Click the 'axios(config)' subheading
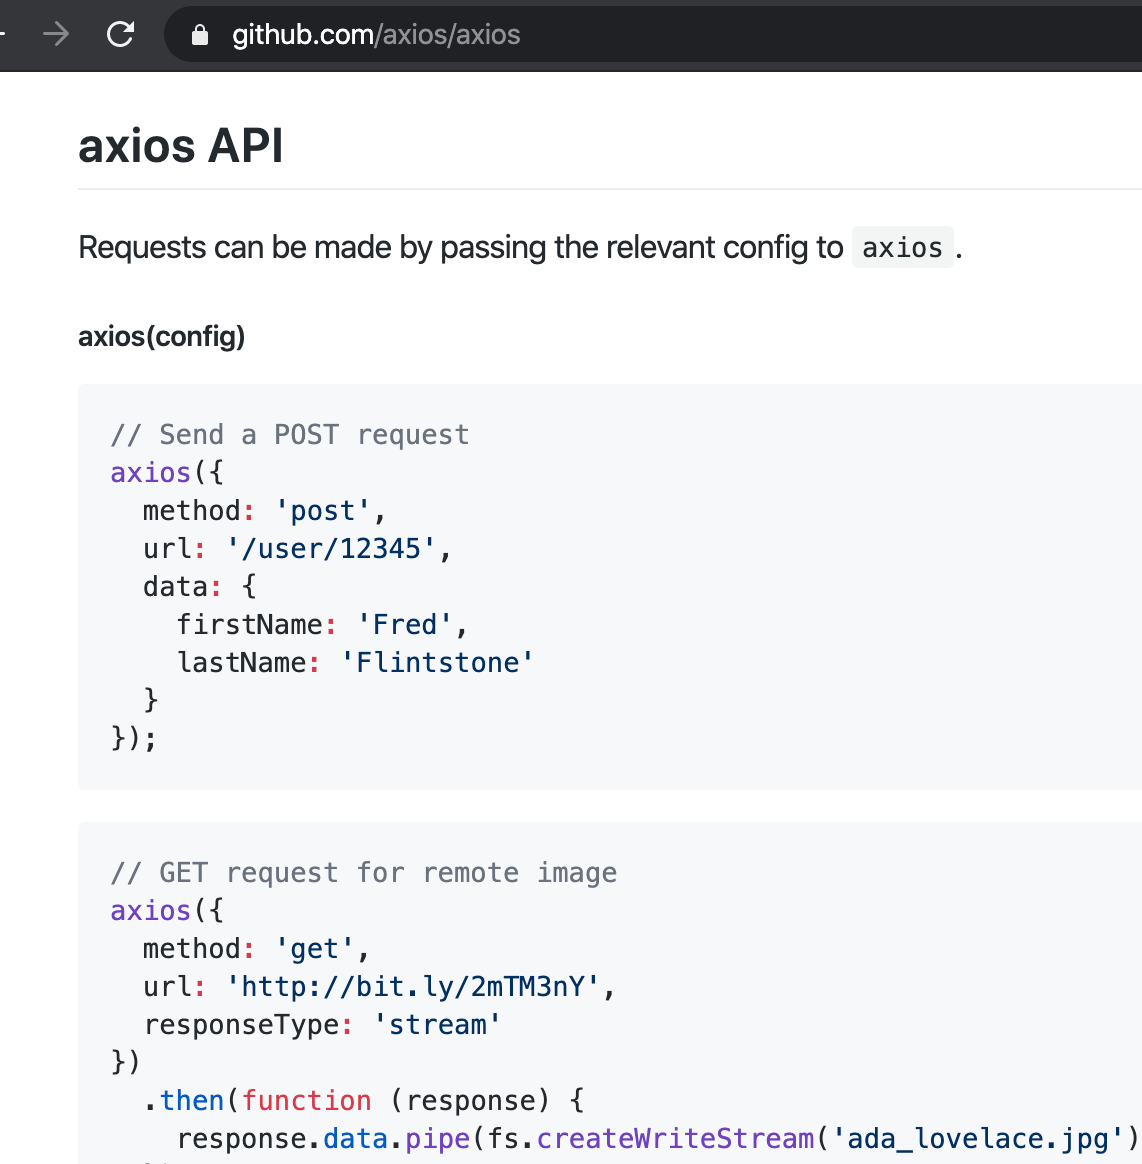This screenshot has width=1142, height=1164. (161, 336)
